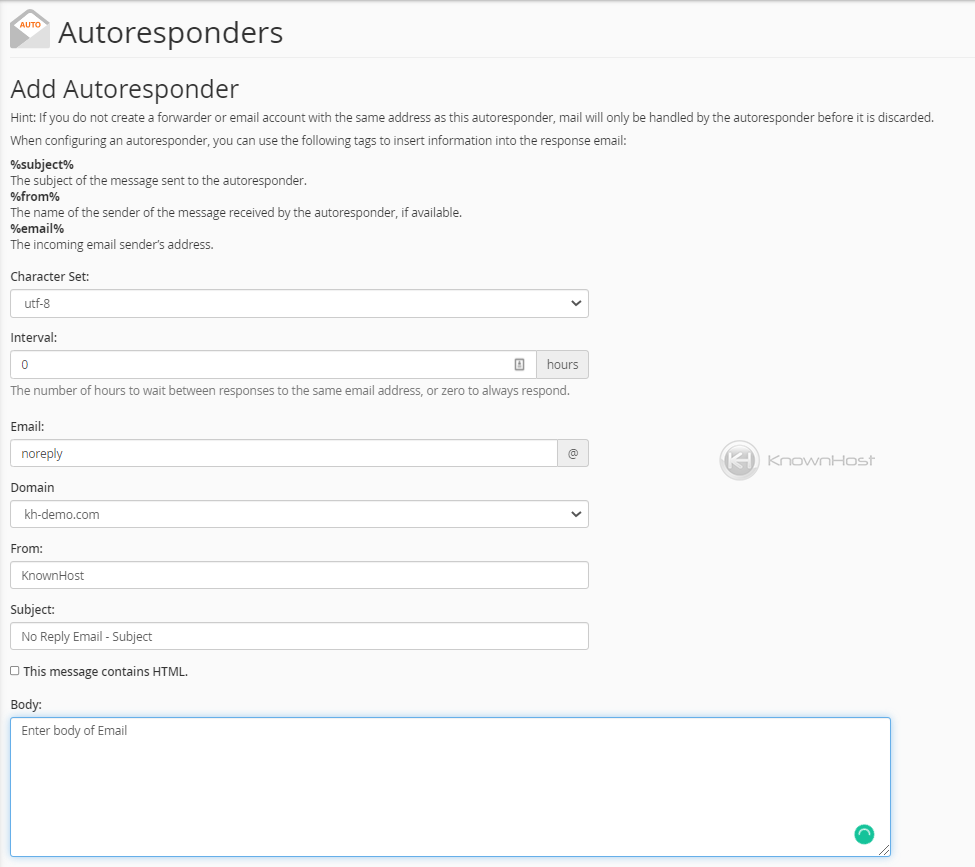Click the Autoresponders envelope icon
Screen dimensions: 975x867
[30, 29]
